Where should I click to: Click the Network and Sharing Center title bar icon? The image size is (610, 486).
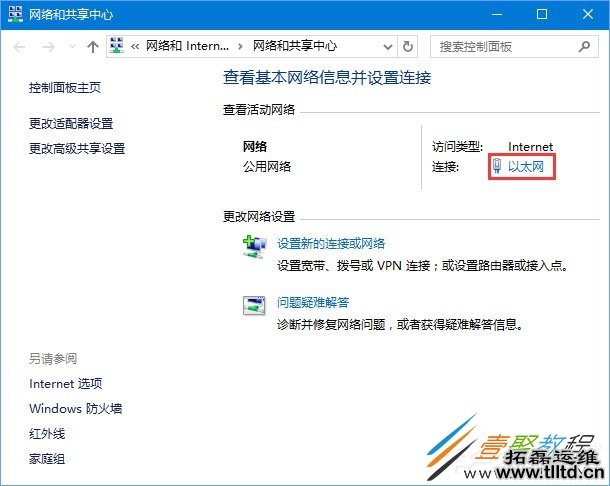pyautogui.click(x=15, y=14)
